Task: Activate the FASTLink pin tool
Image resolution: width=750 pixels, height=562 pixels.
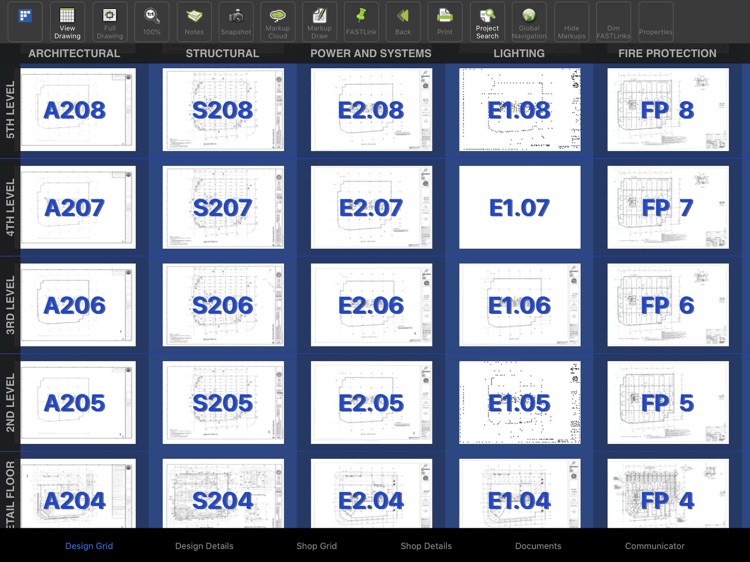Action: (361, 21)
